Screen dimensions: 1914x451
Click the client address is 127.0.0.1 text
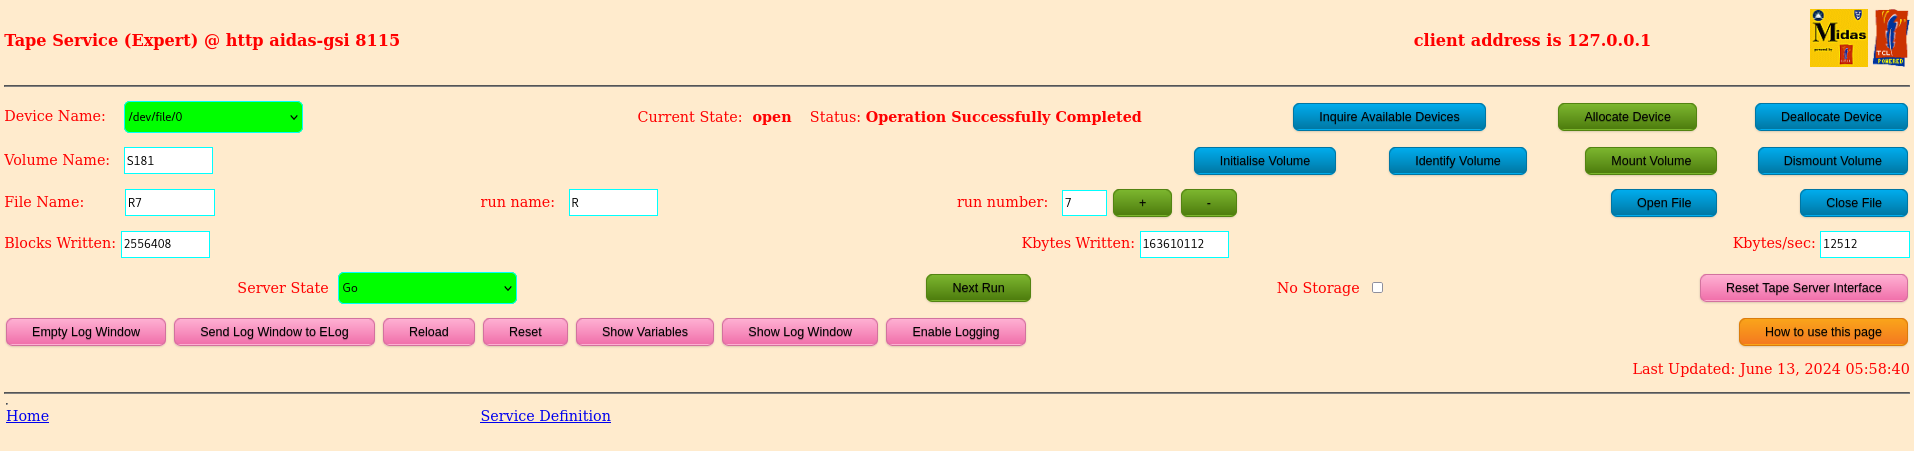(x=1532, y=40)
